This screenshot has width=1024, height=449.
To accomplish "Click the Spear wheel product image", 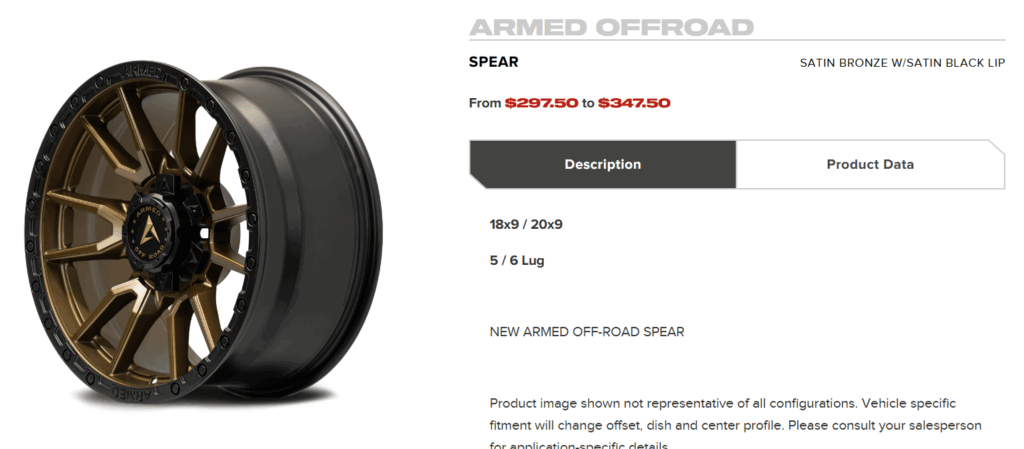I will pos(203,233).
